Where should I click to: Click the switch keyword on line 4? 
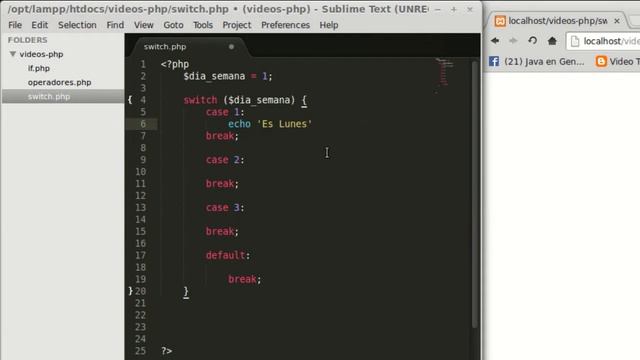[200, 100]
